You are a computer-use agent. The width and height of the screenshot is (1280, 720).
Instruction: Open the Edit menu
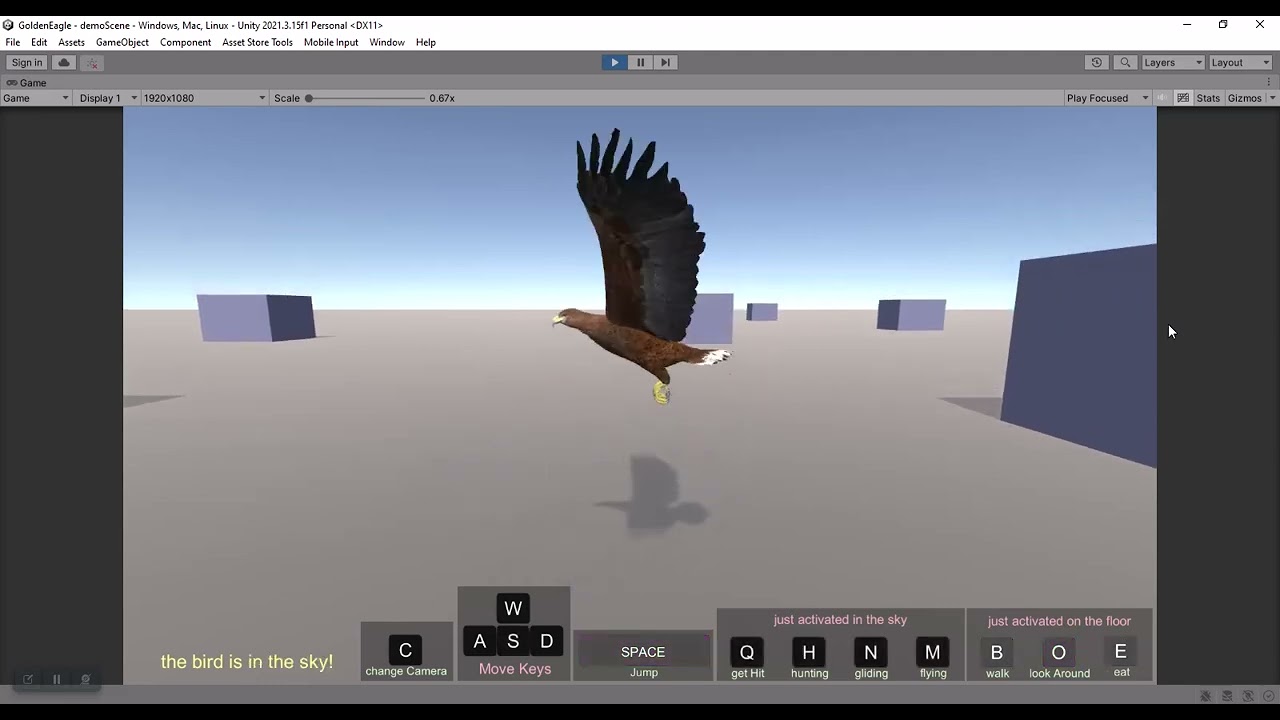coord(39,42)
